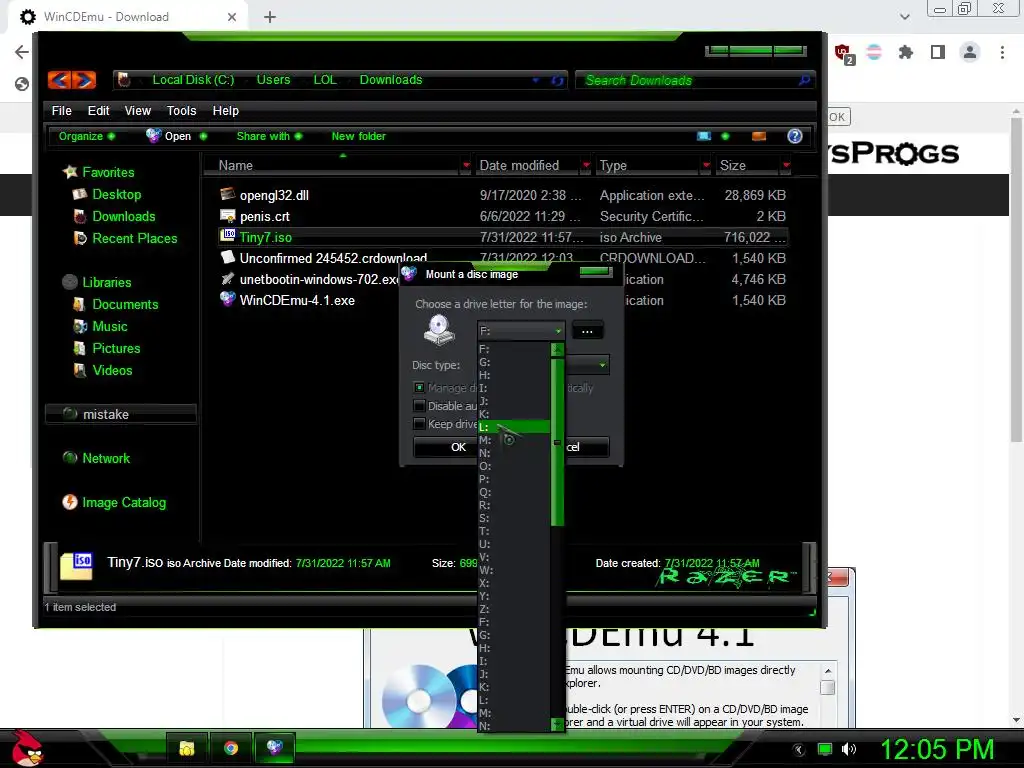Select the mistake computer item
This screenshot has width=1024, height=768.
[x=121, y=414]
